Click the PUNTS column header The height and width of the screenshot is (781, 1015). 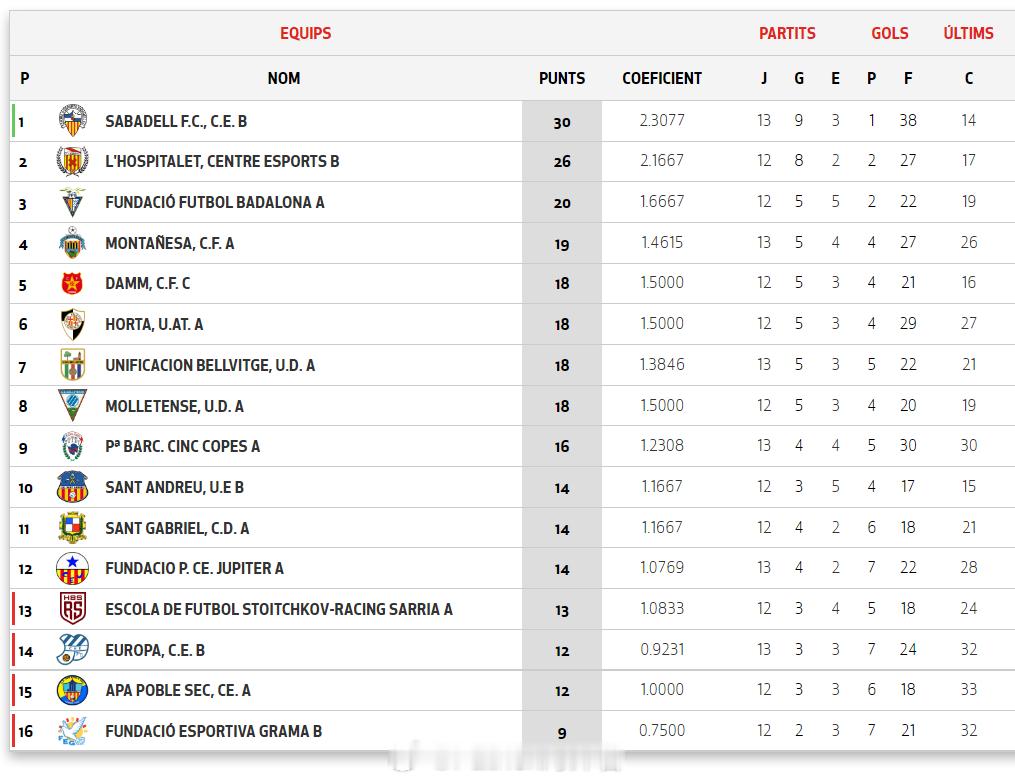click(x=562, y=78)
